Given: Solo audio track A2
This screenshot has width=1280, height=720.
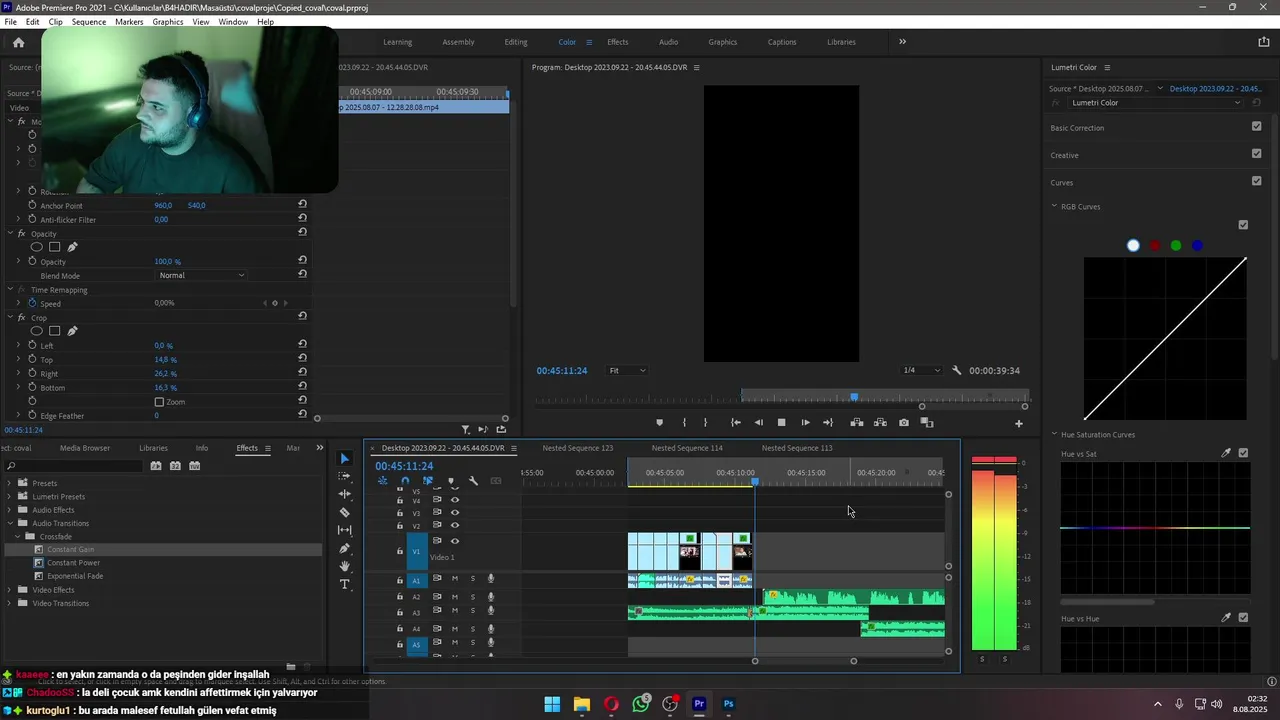Looking at the screenshot, I should click(x=473, y=595).
